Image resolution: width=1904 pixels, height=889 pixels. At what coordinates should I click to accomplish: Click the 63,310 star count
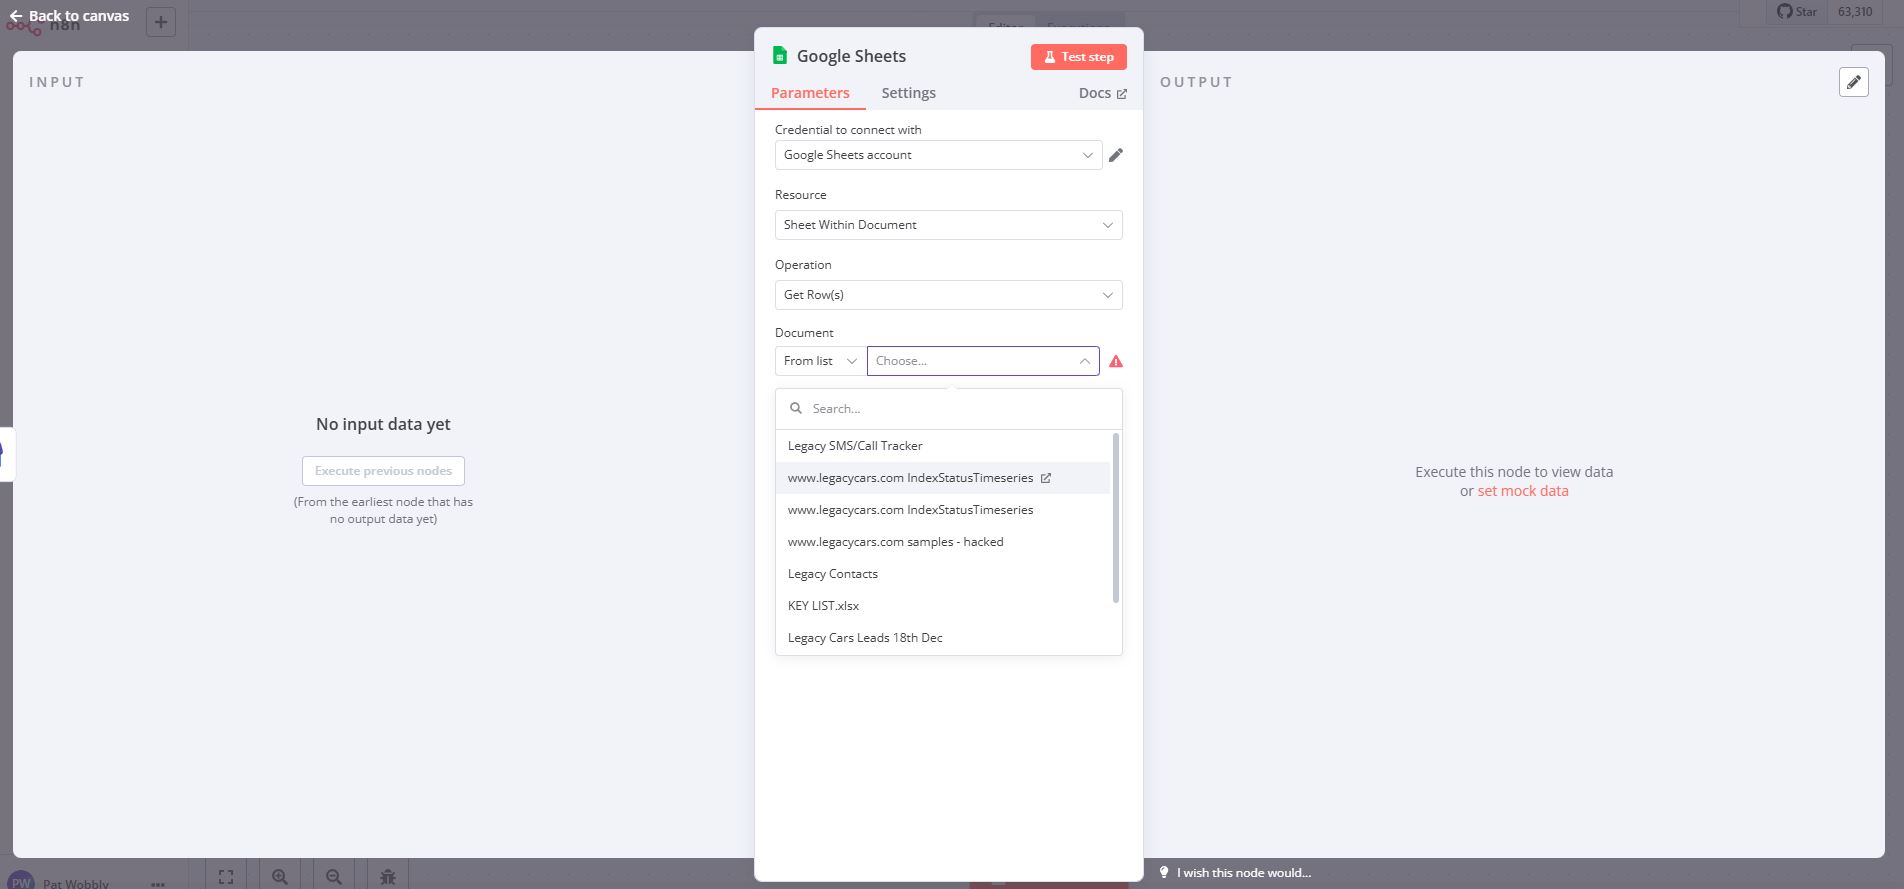click(1855, 12)
